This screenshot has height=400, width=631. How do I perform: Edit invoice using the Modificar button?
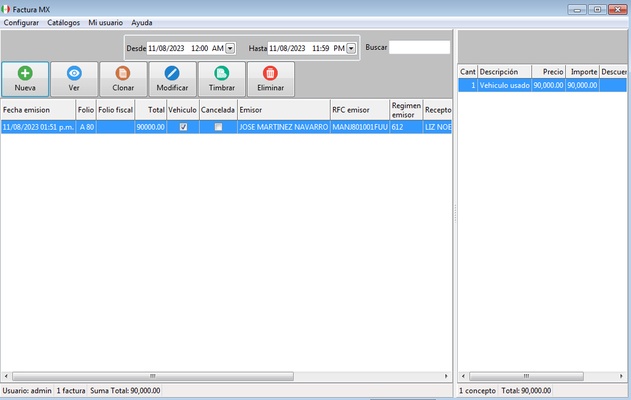click(172, 79)
